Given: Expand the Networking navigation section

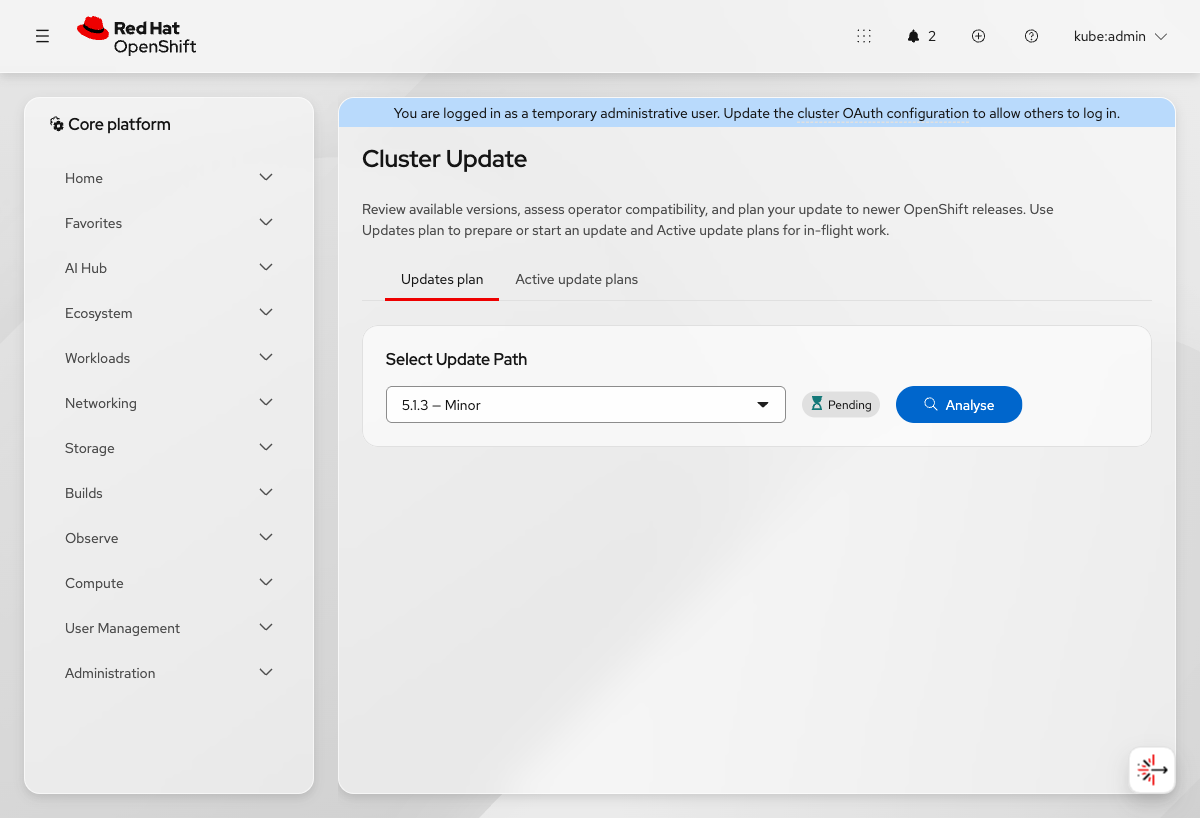Looking at the screenshot, I should coord(169,403).
